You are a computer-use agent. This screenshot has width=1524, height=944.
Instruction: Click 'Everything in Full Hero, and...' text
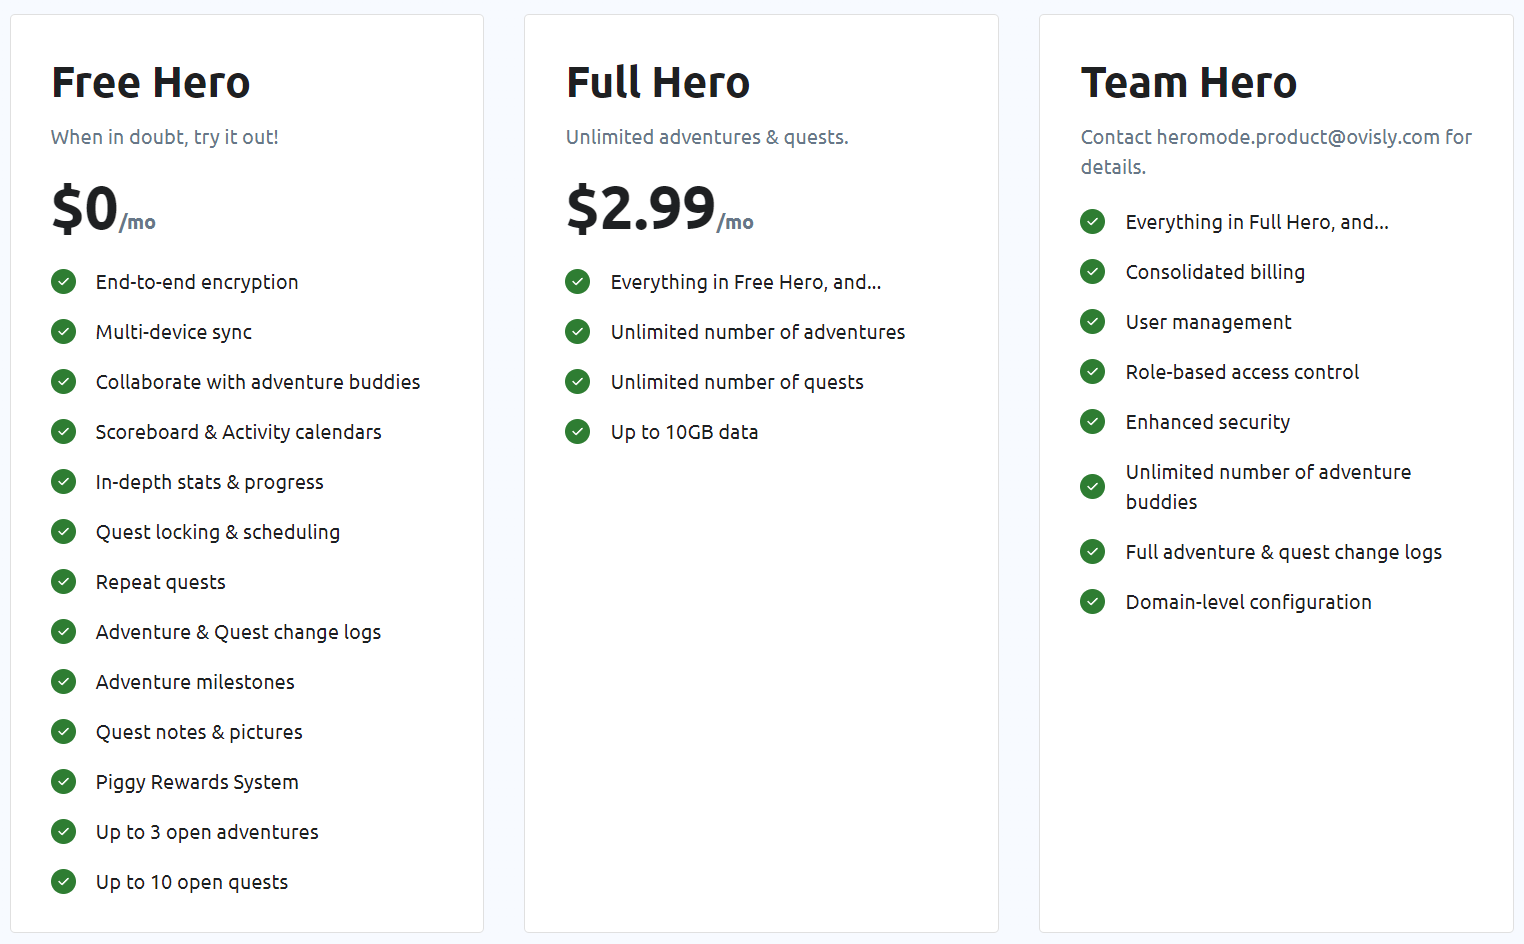pos(1257,222)
